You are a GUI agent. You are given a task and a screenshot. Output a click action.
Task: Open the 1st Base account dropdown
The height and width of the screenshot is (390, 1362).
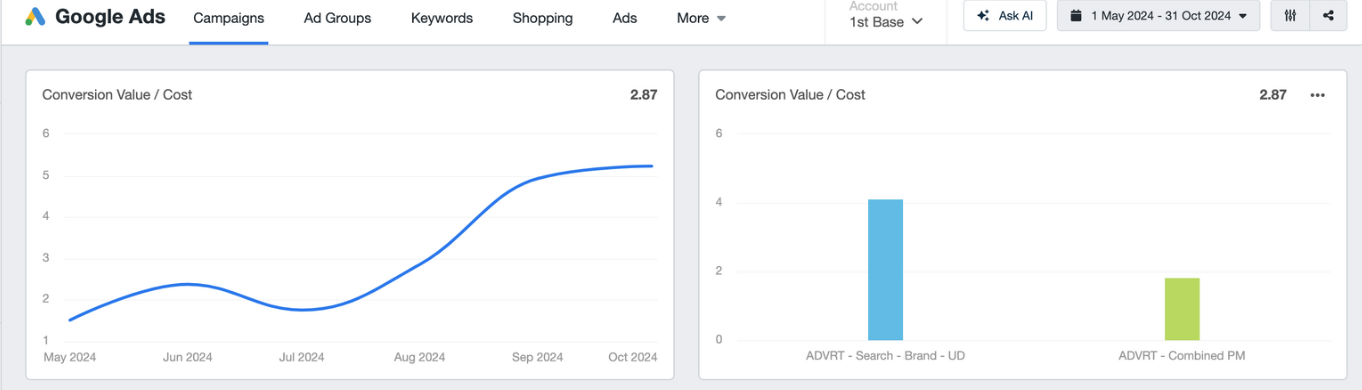click(886, 21)
